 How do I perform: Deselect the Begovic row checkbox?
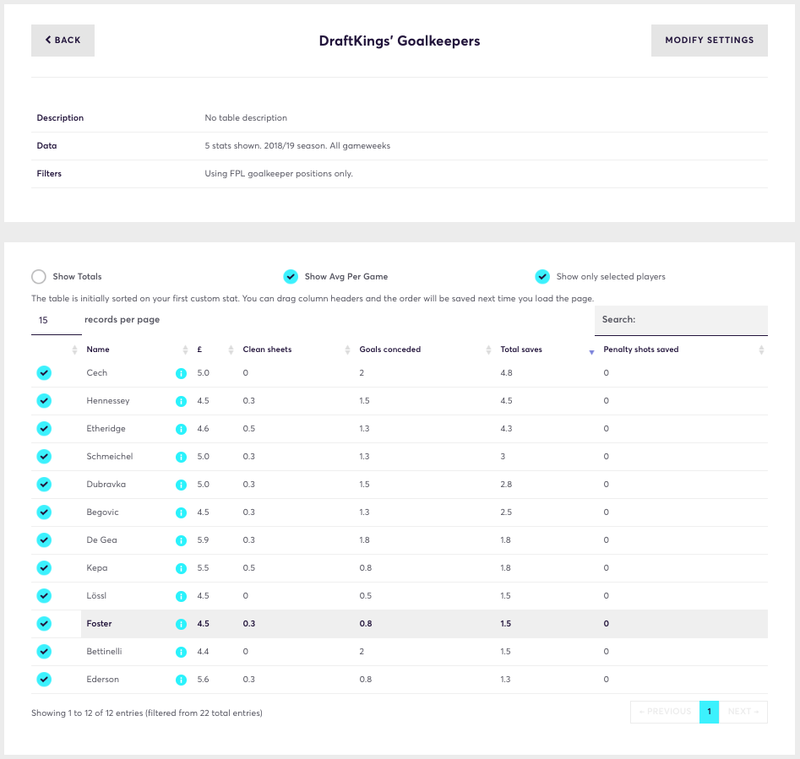pyautogui.click(x=44, y=512)
